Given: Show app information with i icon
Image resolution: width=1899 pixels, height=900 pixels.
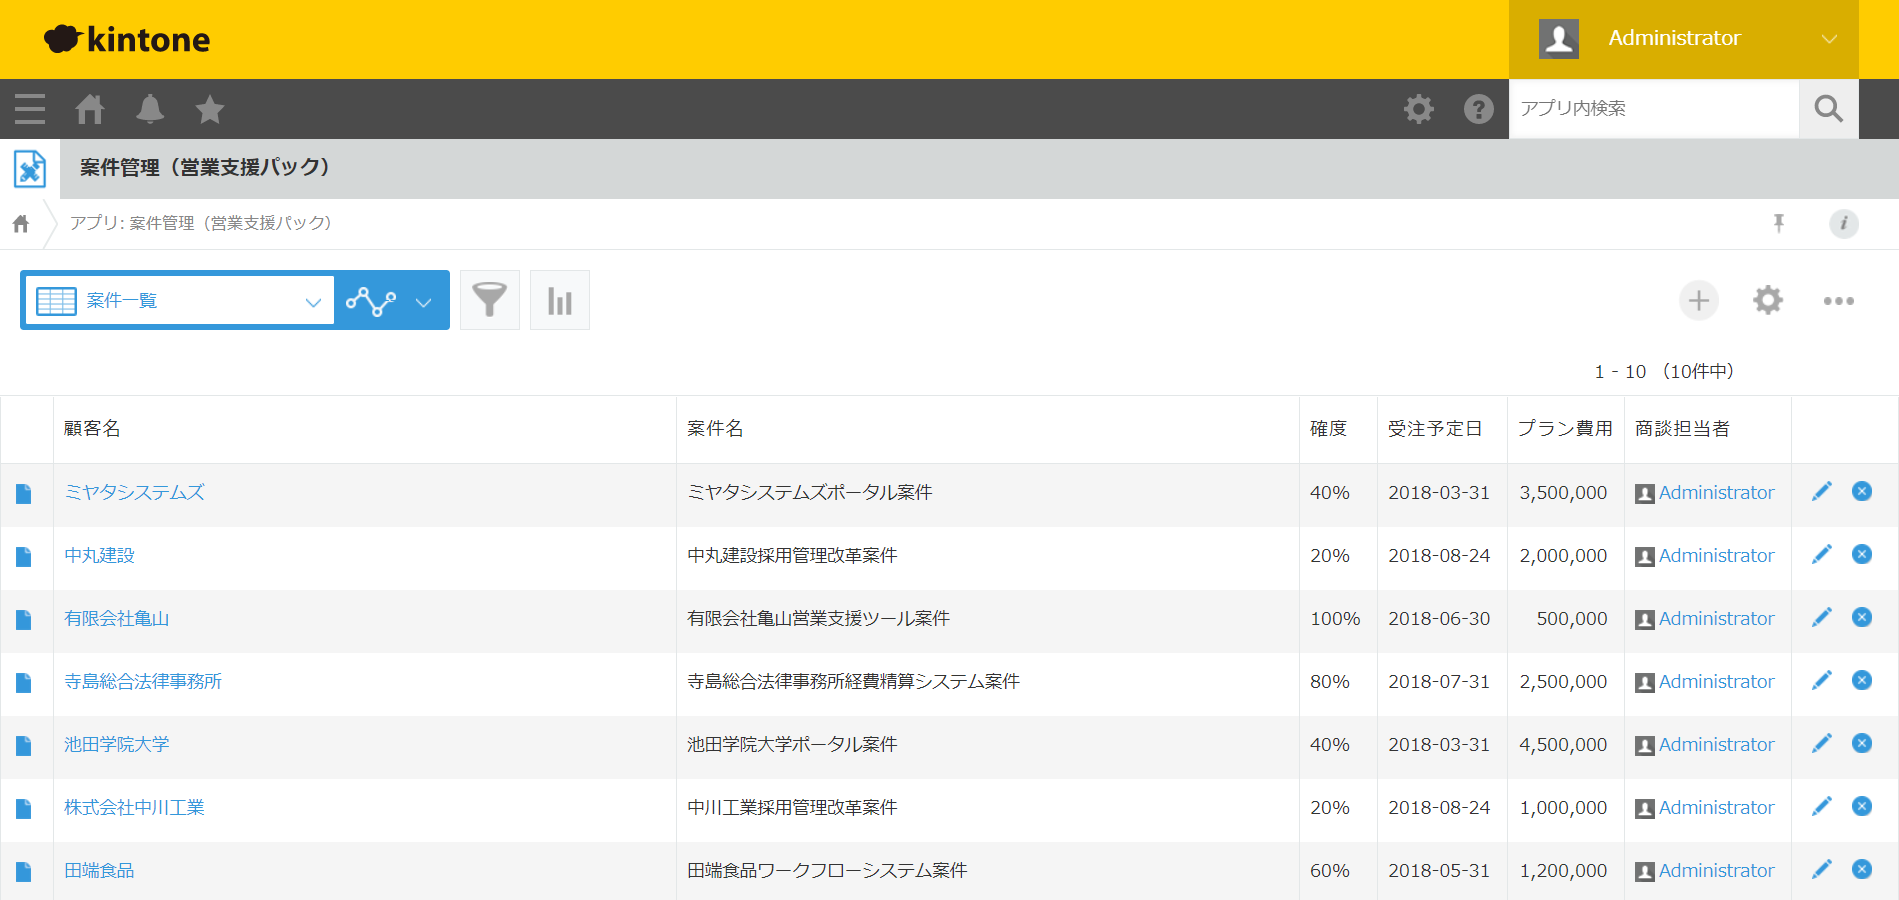Looking at the screenshot, I should (1844, 223).
